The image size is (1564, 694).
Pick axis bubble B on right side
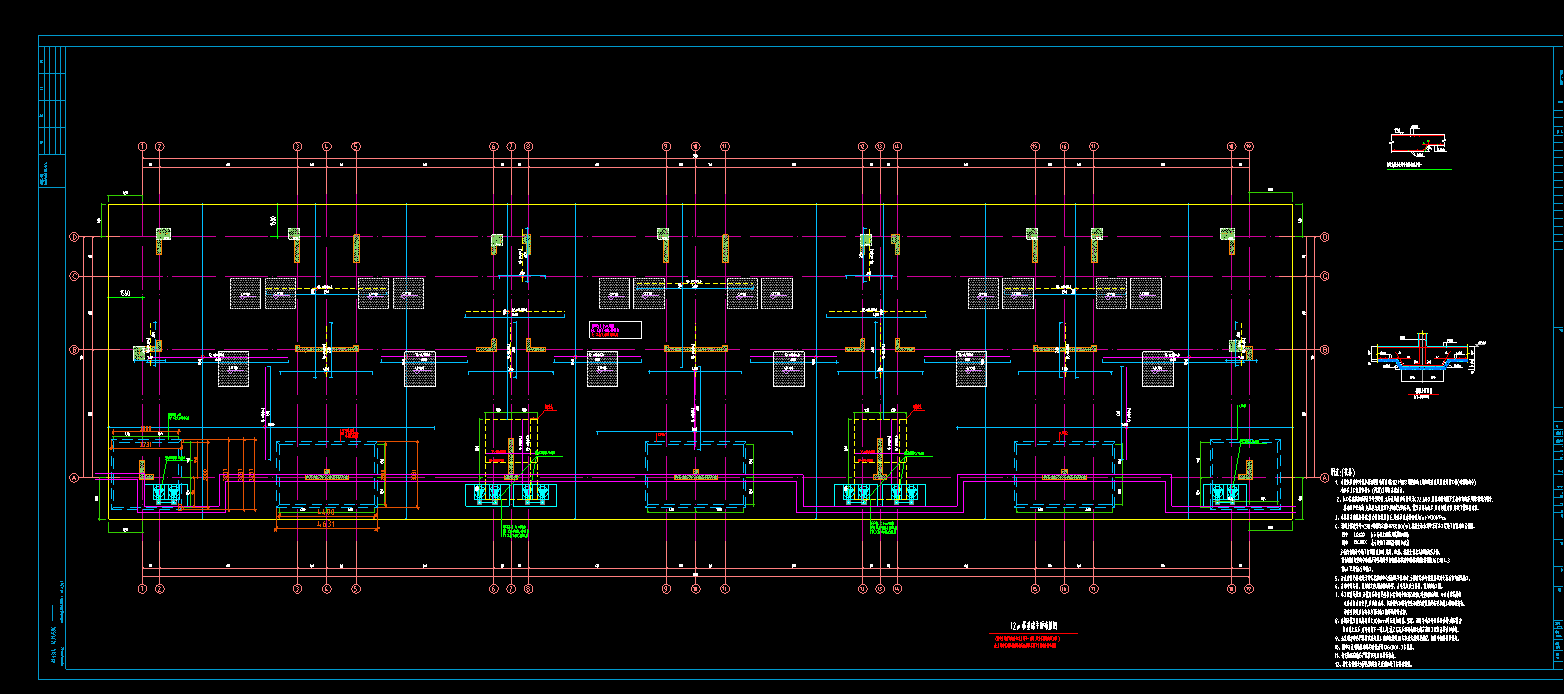point(1325,350)
